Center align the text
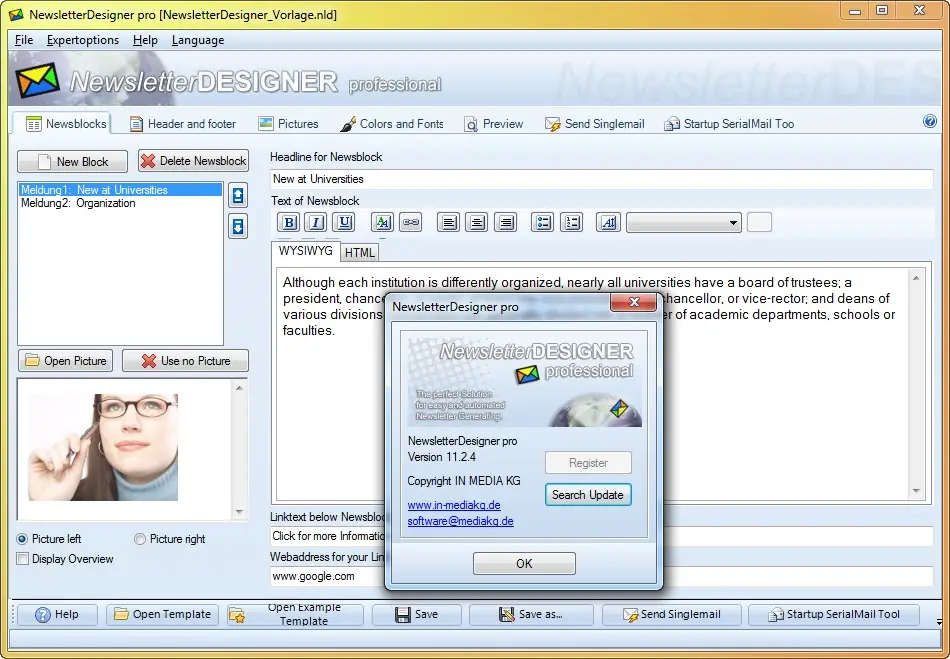This screenshot has width=950, height=659. [x=477, y=222]
